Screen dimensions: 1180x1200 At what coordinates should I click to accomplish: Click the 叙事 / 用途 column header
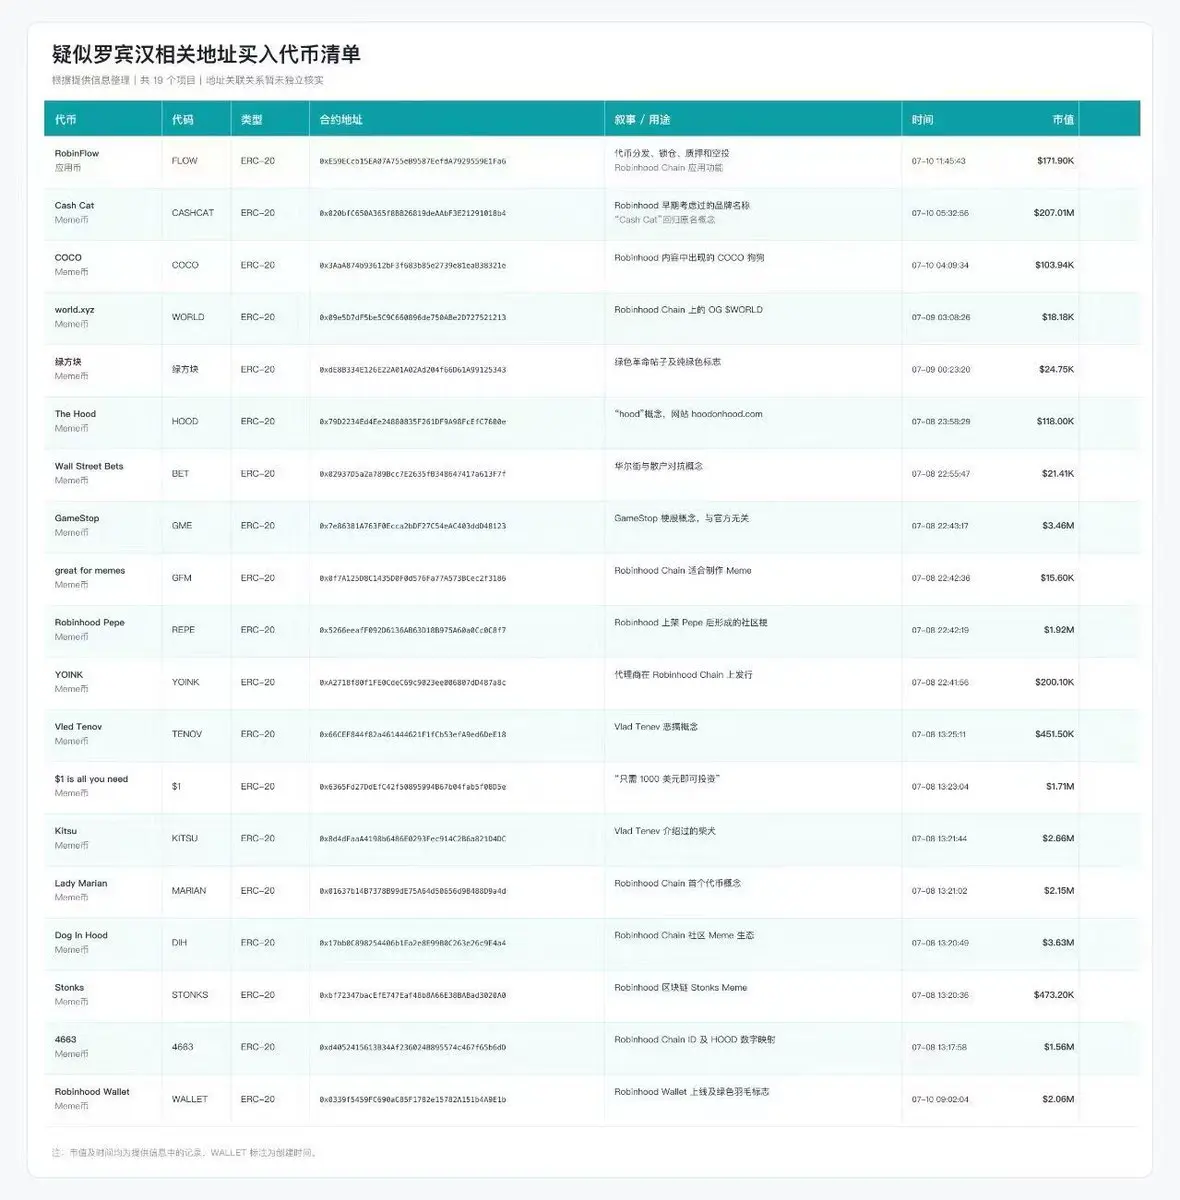point(642,119)
